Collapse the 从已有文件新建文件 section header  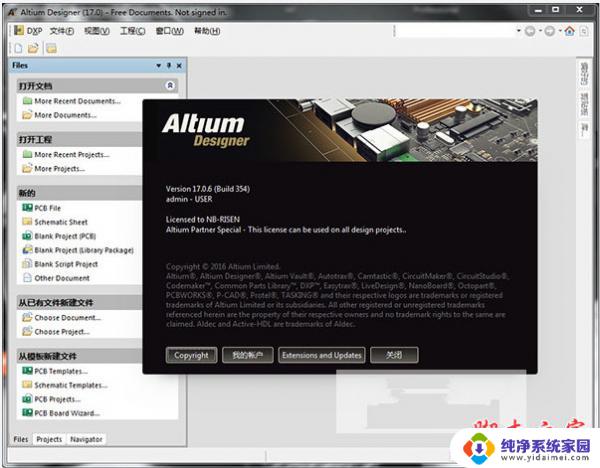click(x=80, y=302)
